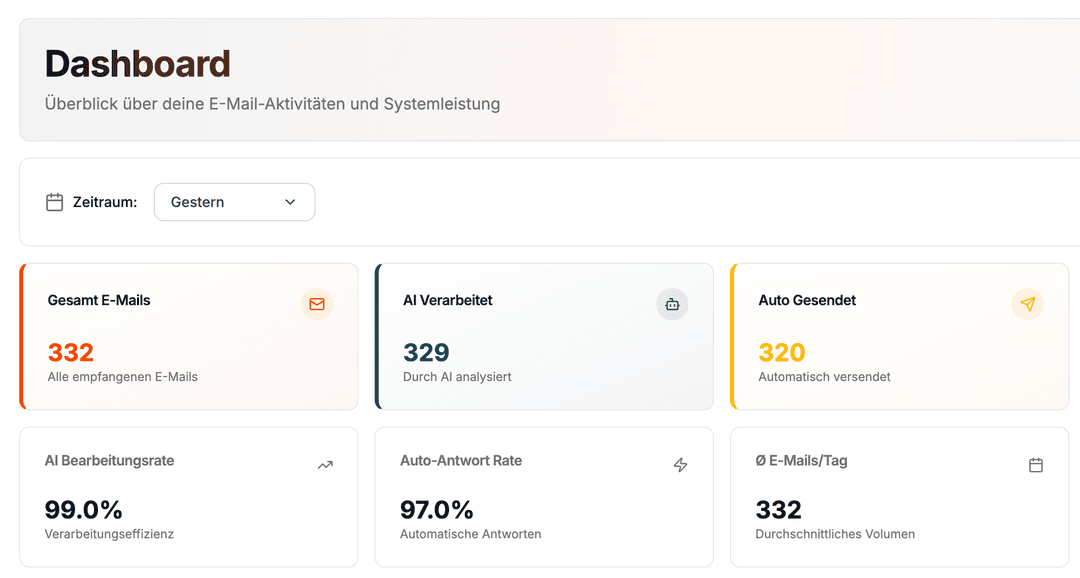
Task: Click the AI Bearbeitungsrate card title
Action: pyautogui.click(x=110, y=461)
